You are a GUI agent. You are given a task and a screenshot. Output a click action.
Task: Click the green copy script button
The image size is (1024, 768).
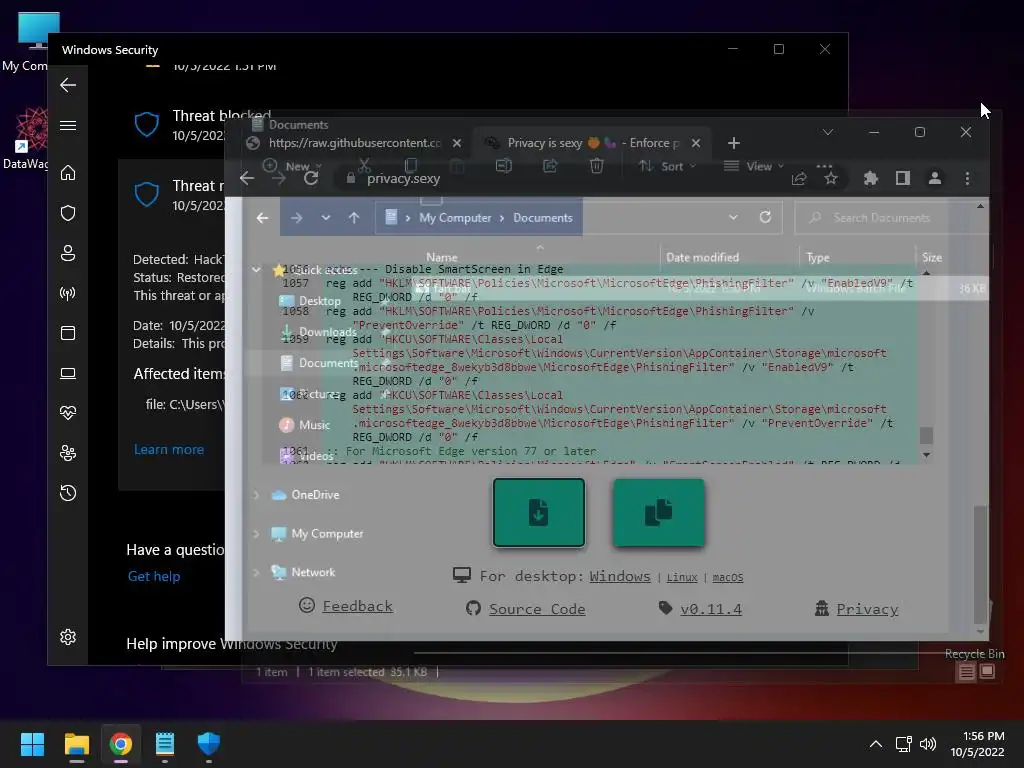[x=659, y=513]
